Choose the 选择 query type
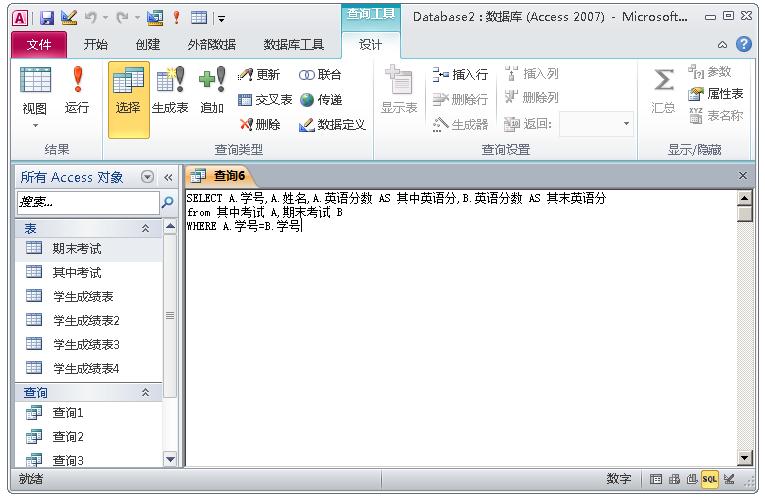 [x=128, y=99]
